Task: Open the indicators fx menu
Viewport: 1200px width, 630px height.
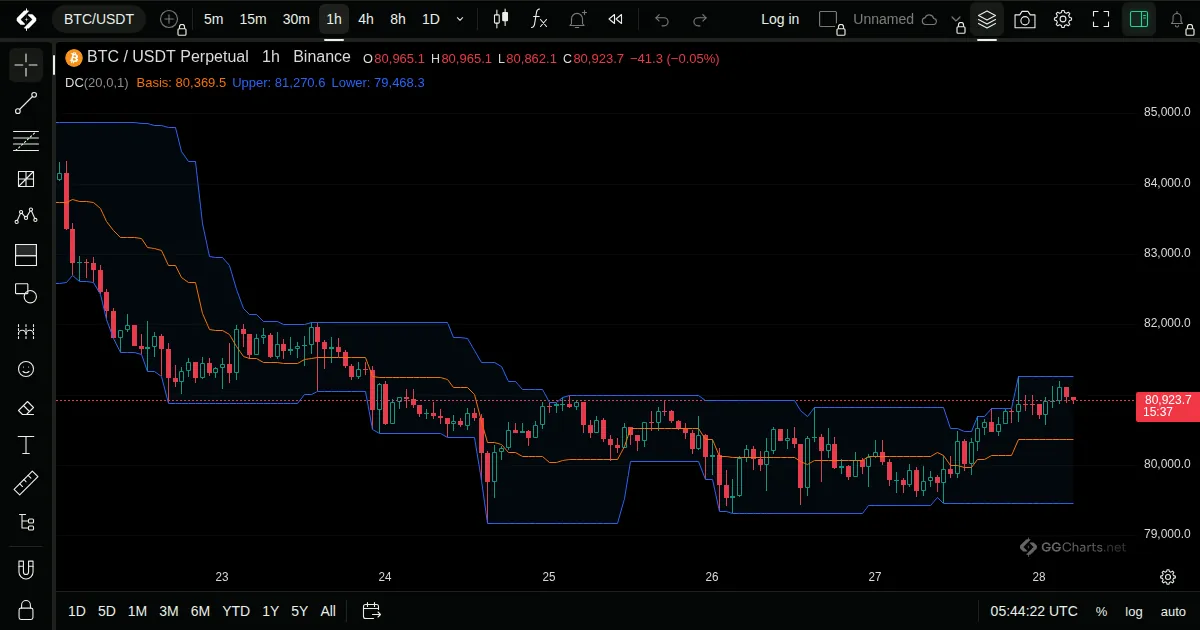Action: pyautogui.click(x=539, y=19)
